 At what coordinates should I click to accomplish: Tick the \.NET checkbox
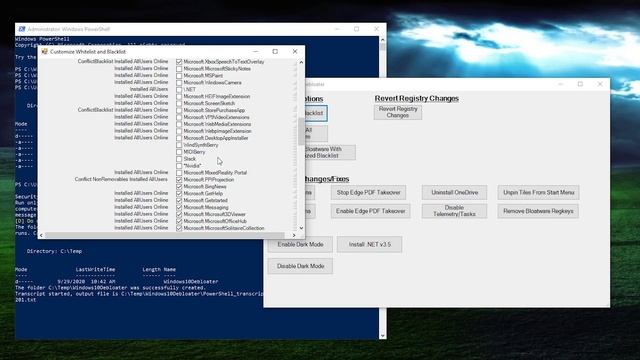point(179,89)
